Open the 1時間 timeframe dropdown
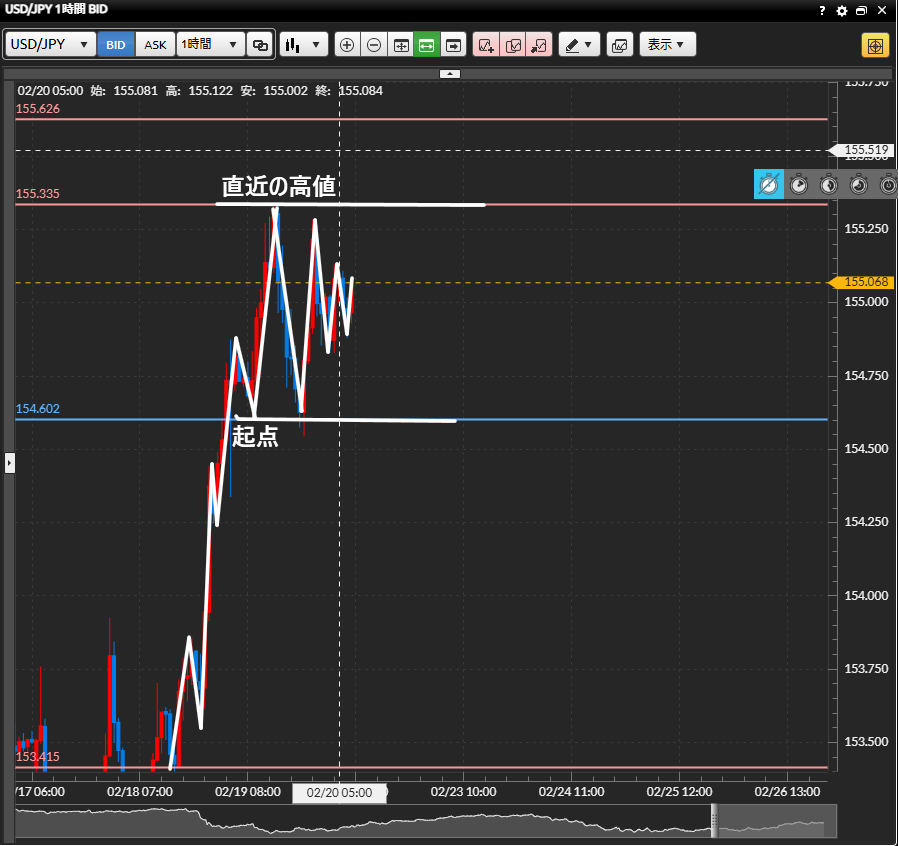The height and width of the screenshot is (846, 898). [x=210, y=45]
